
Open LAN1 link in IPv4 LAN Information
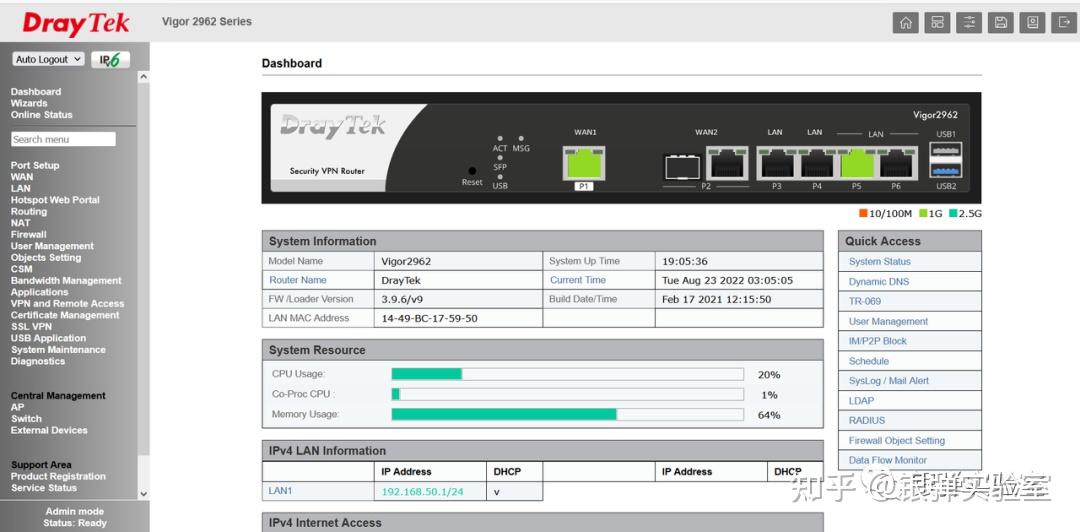tap(280, 491)
